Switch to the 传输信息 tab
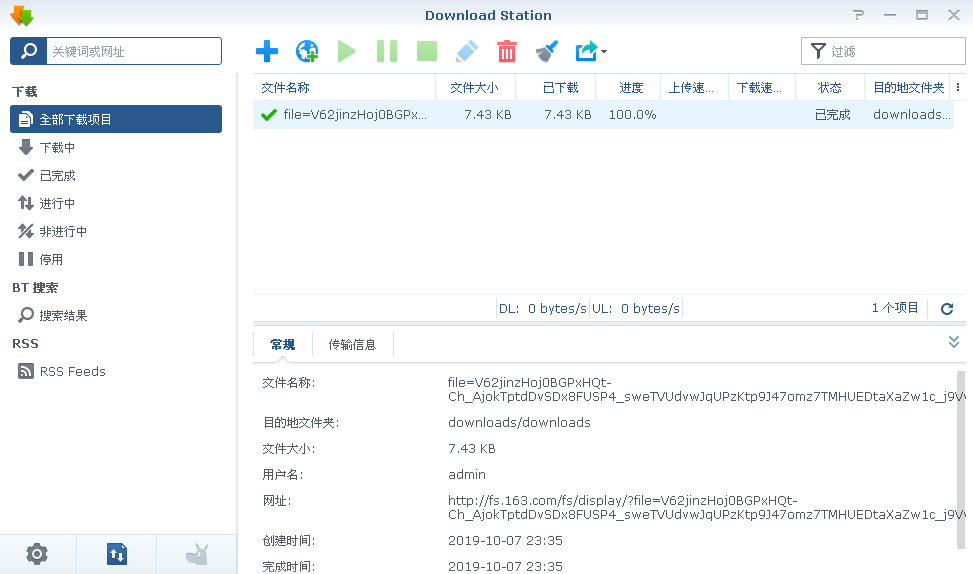This screenshot has width=973, height=574. point(352,344)
